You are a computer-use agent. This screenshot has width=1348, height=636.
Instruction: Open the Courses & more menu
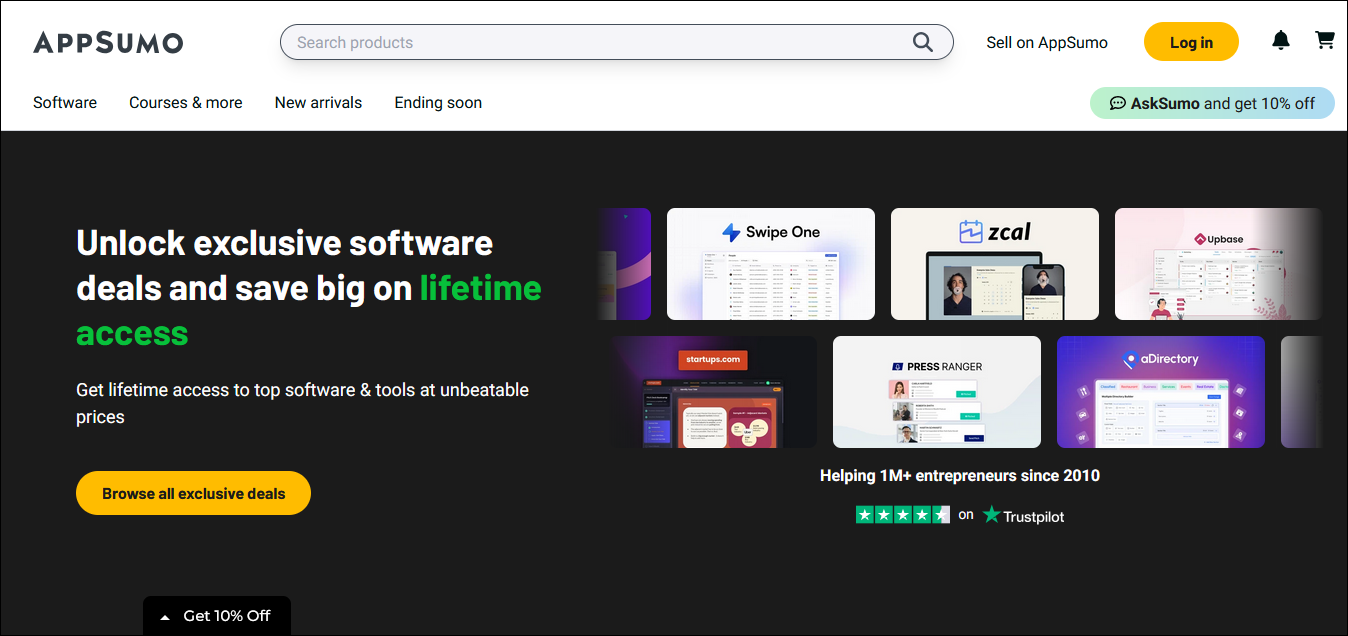[x=186, y=102]
